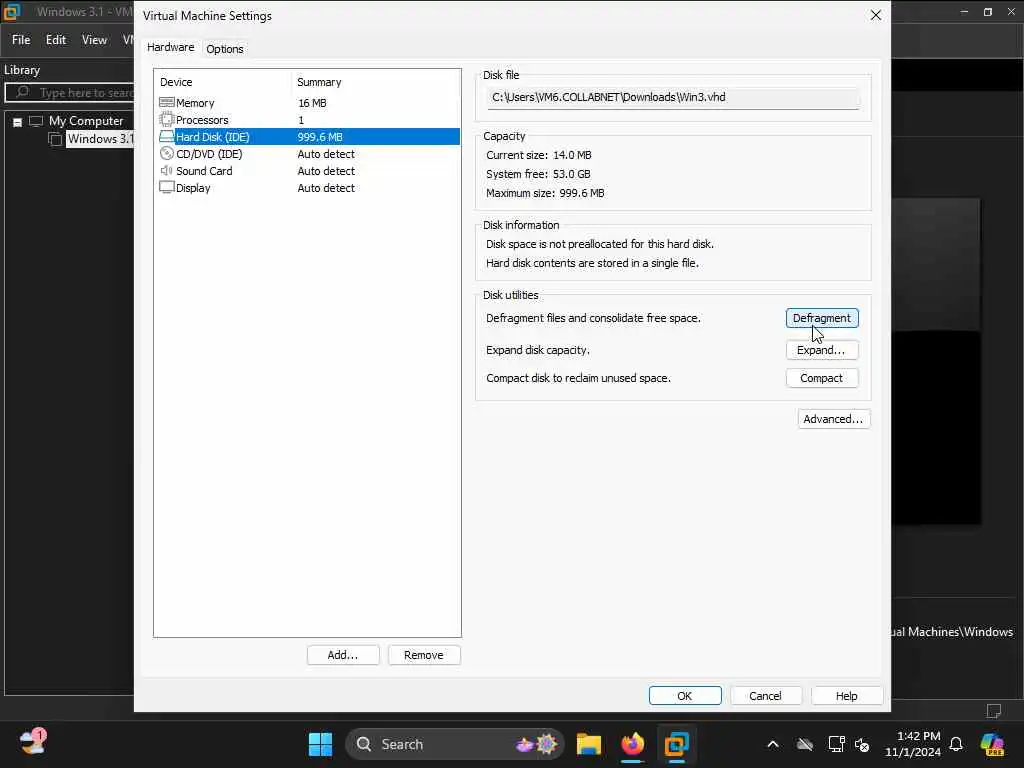
Task: Click the Disk file path field
Action: pos(673,97)
